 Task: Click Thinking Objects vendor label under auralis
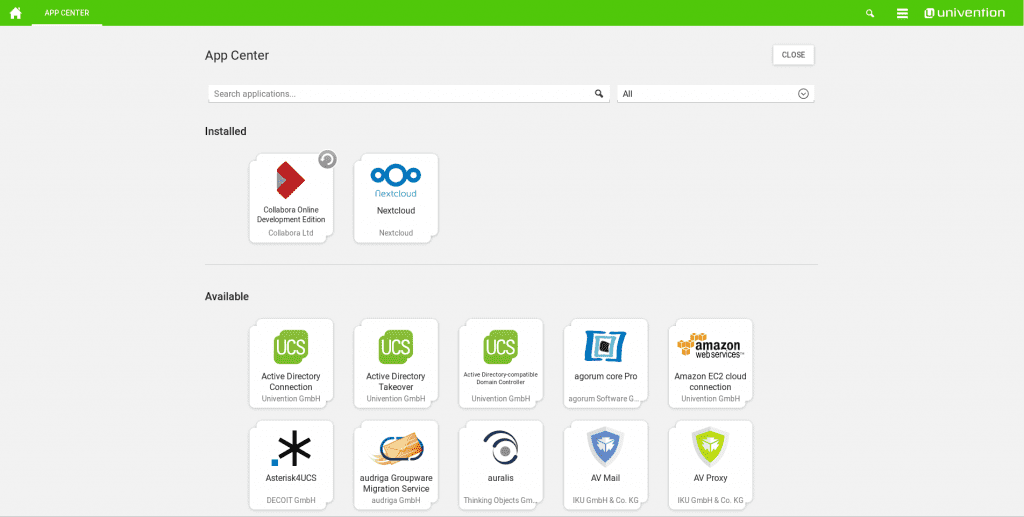point(500,501)
